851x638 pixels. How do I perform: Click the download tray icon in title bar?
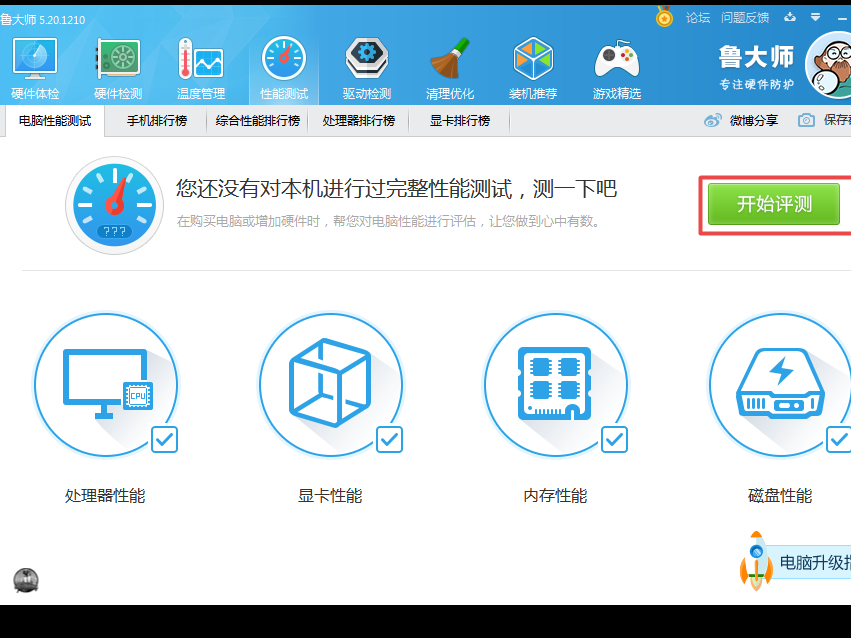(790, 17)
